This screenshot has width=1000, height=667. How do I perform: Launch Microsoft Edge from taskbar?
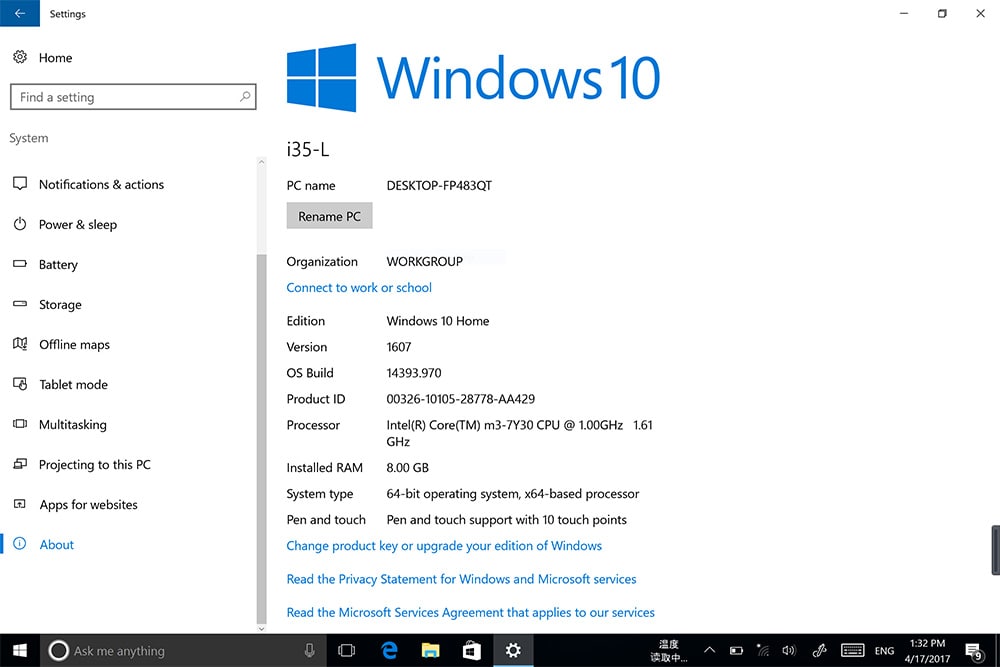tap(388, 650)
